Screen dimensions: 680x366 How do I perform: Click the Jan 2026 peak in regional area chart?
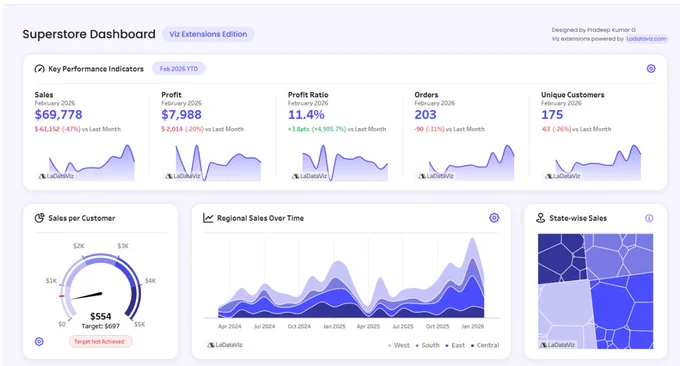(x=472, y=239)
